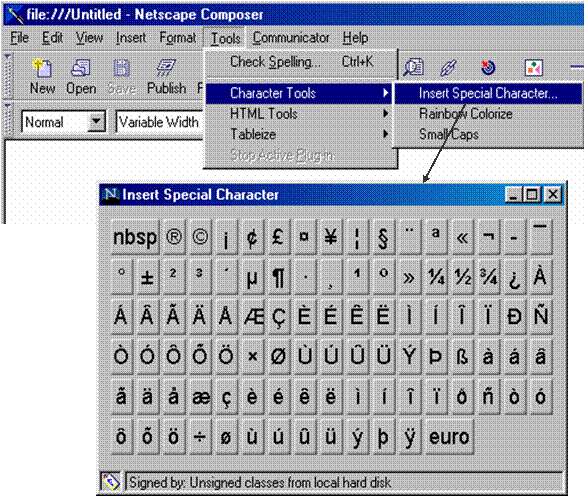Insert the copyright © symbol

pos(200,237)
